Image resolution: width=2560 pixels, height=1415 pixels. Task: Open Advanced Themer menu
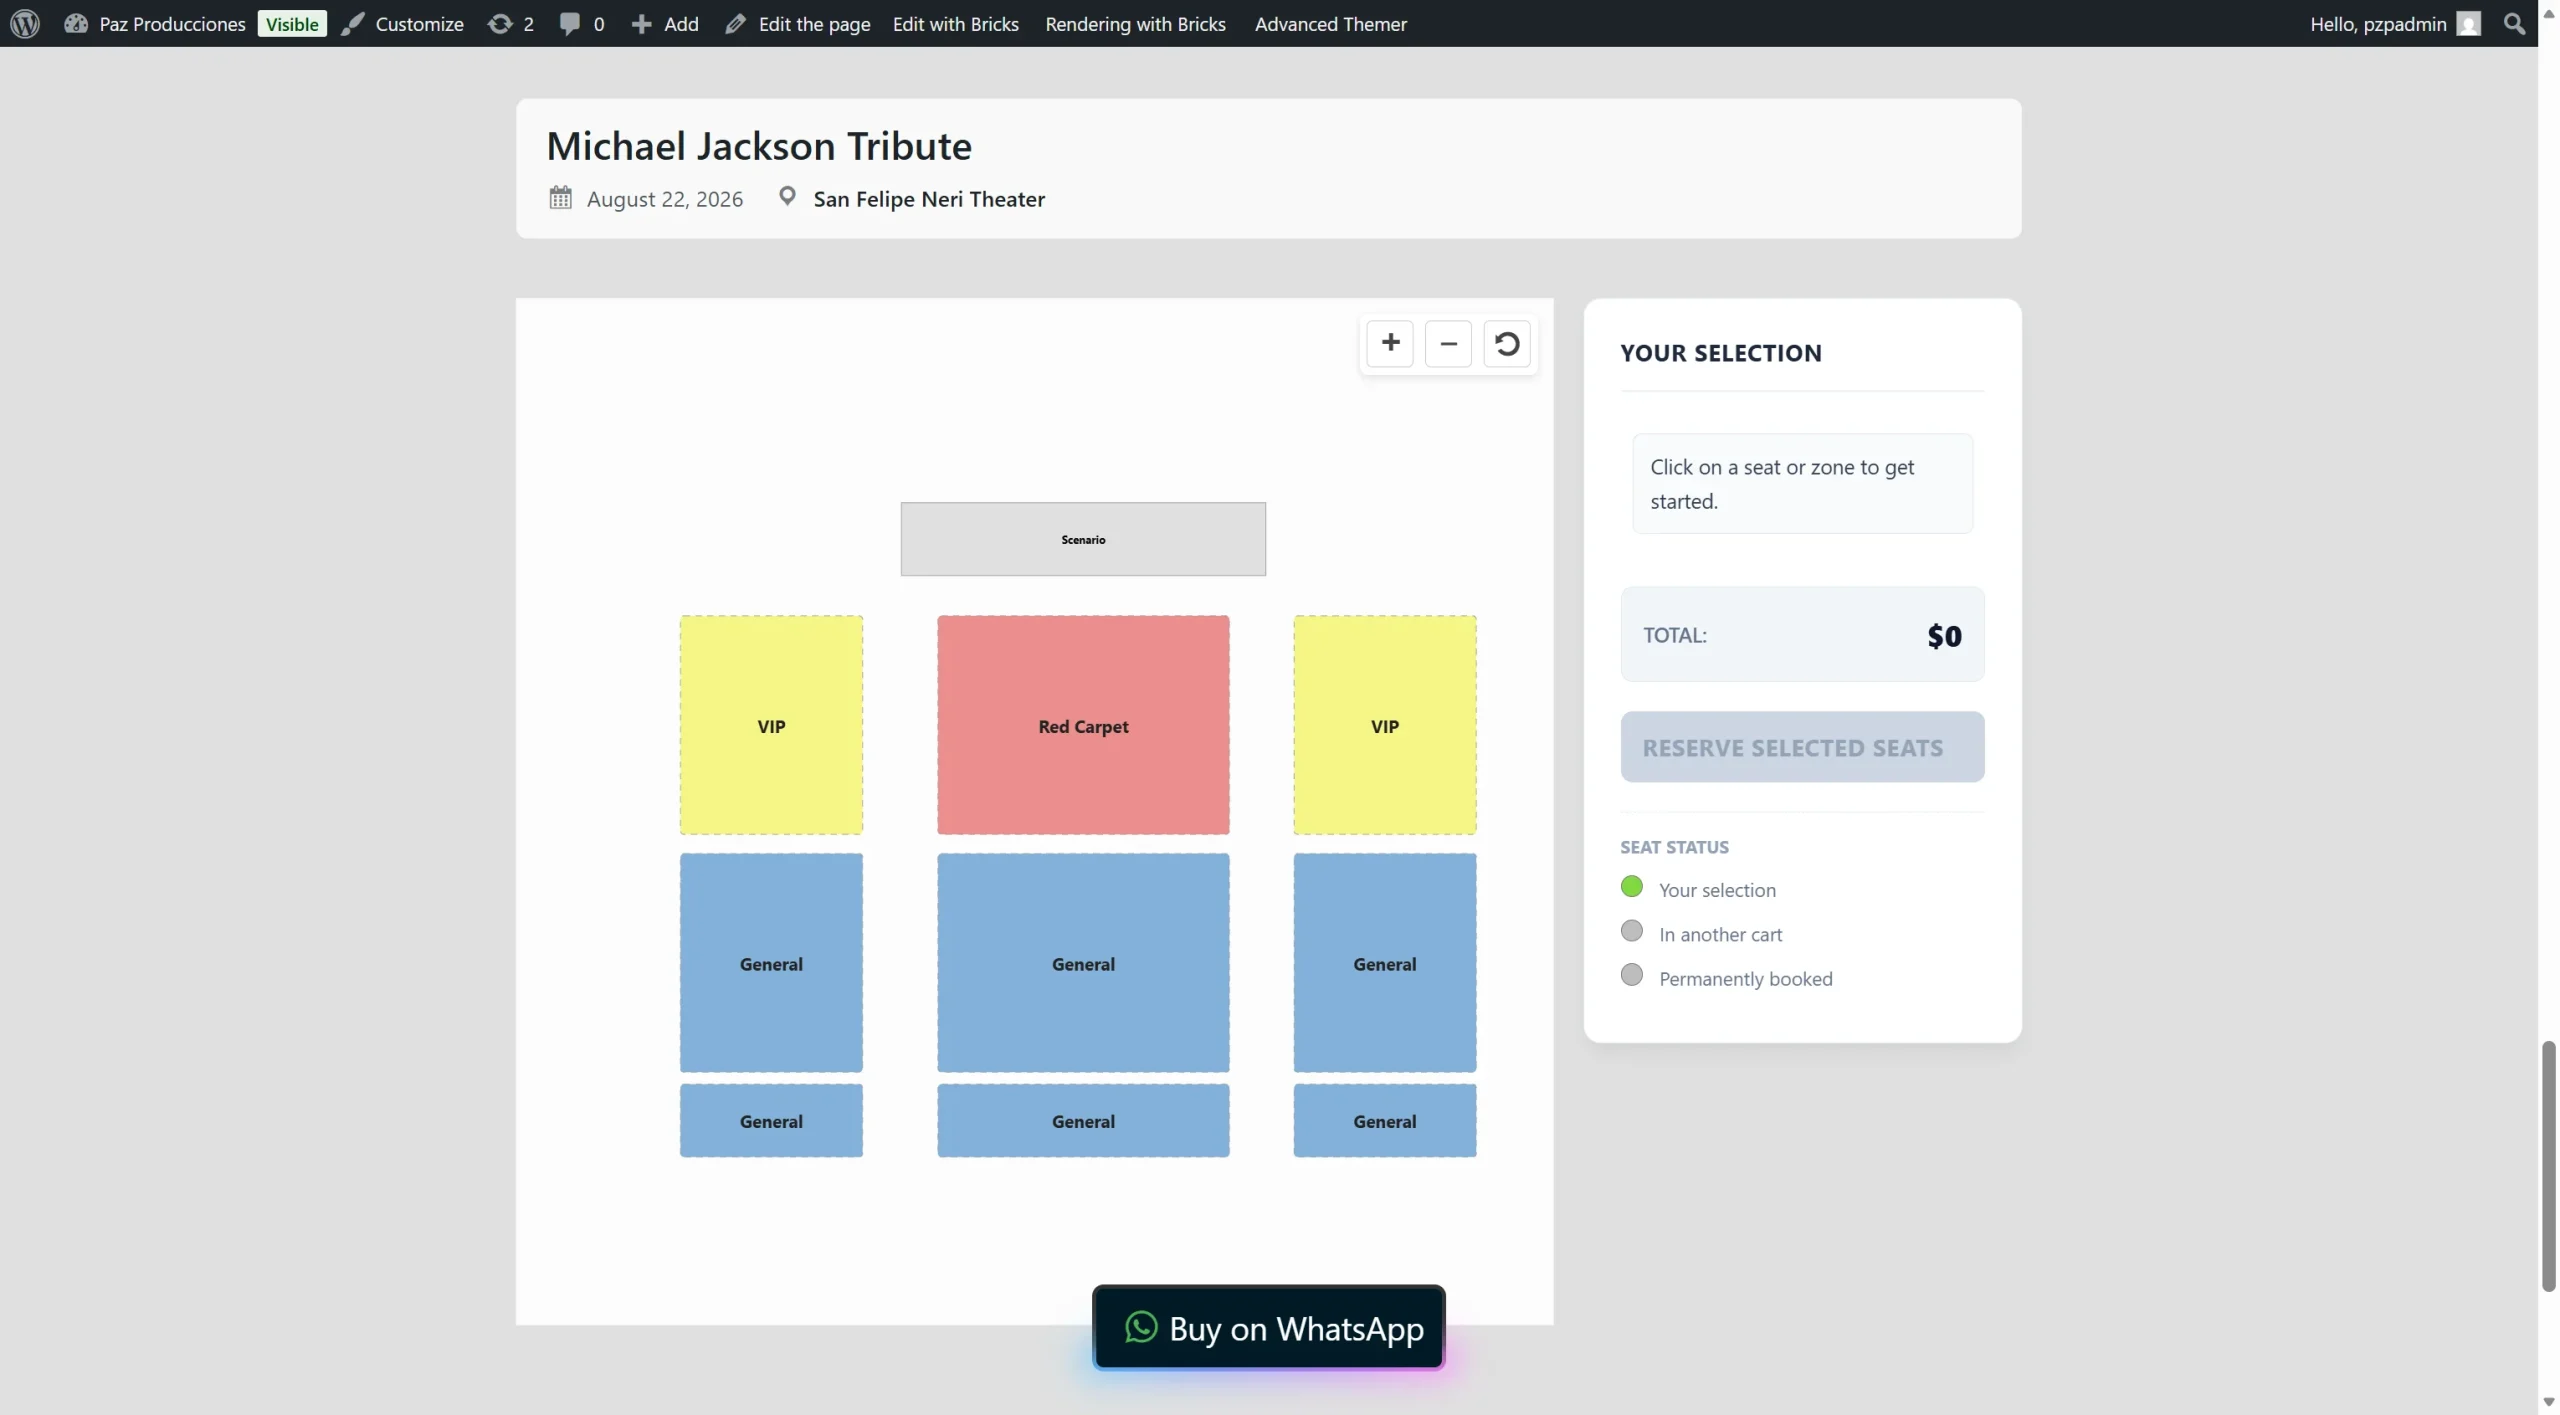pyautogui.click(x=1330, y=23)
